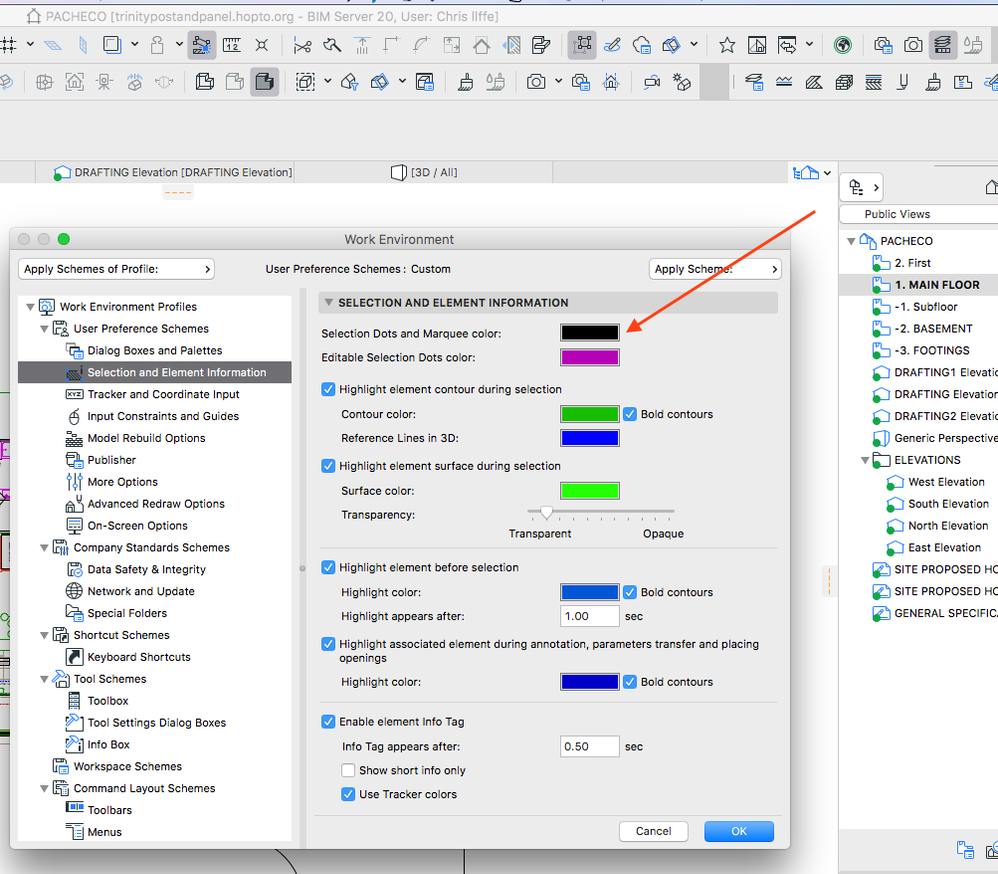Click the camera icon in top toolbar
This screenshot has width=998, height=874.
pos(913,45)
